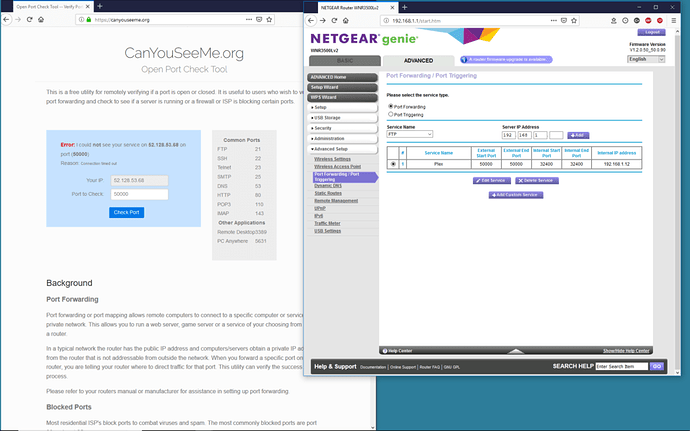Click the Service Name column header

click(x=439, y=153)
